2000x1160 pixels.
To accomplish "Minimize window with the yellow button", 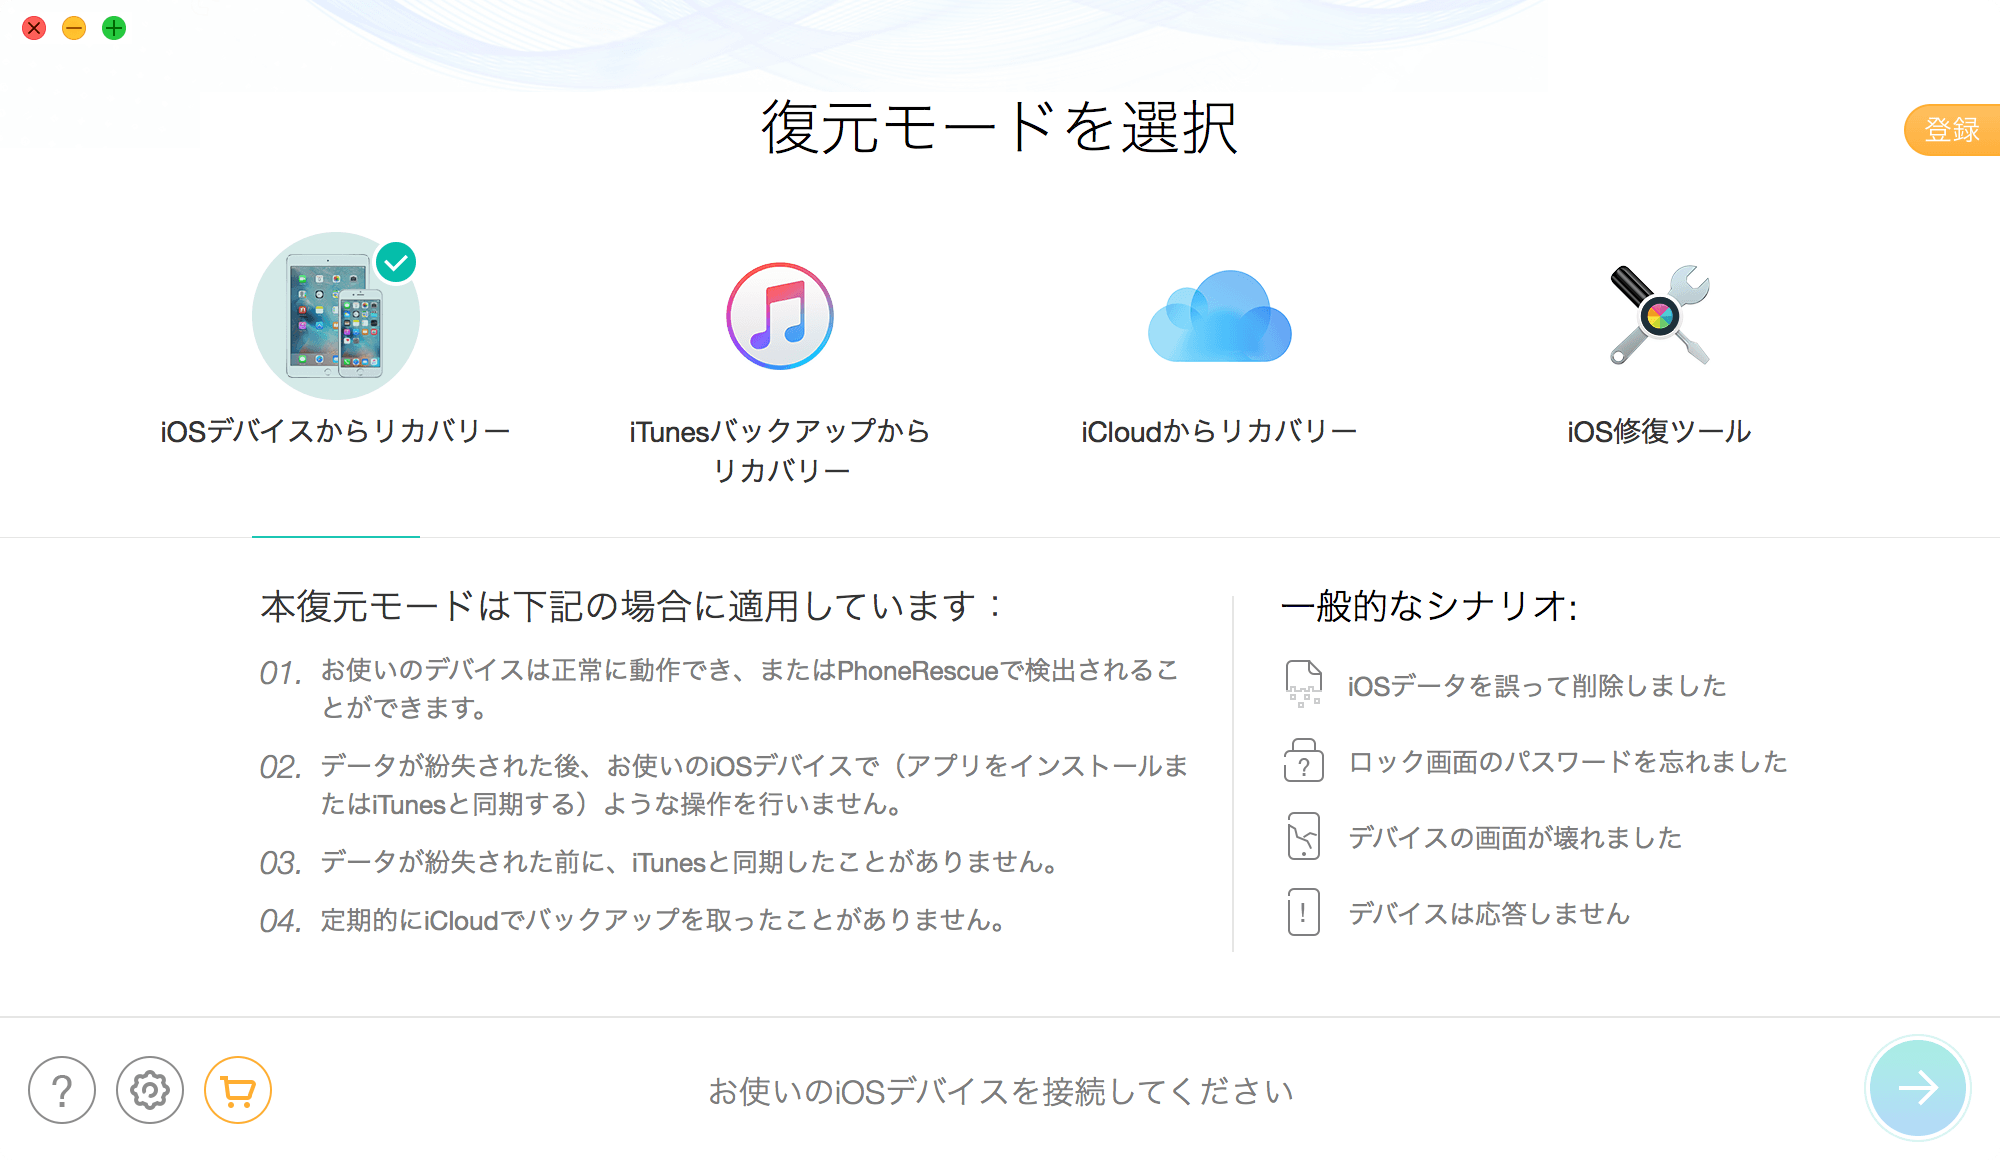I will (x=74, y=28).
